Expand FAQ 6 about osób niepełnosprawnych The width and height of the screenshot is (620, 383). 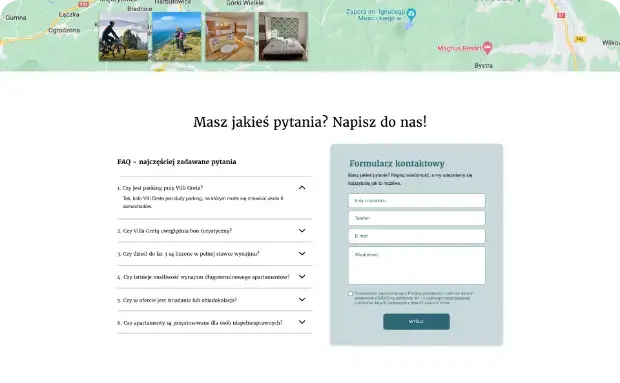[x=302, y=322]
